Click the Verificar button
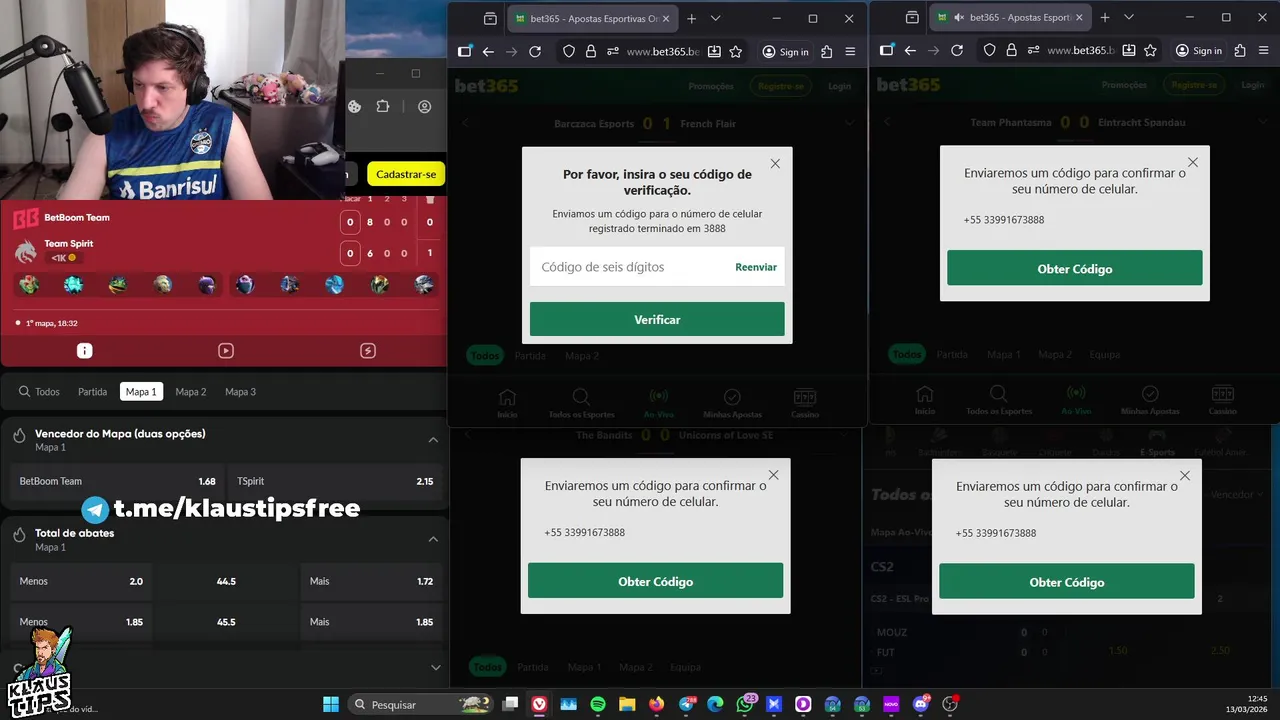1280x720 pixels. click(657, 319)
